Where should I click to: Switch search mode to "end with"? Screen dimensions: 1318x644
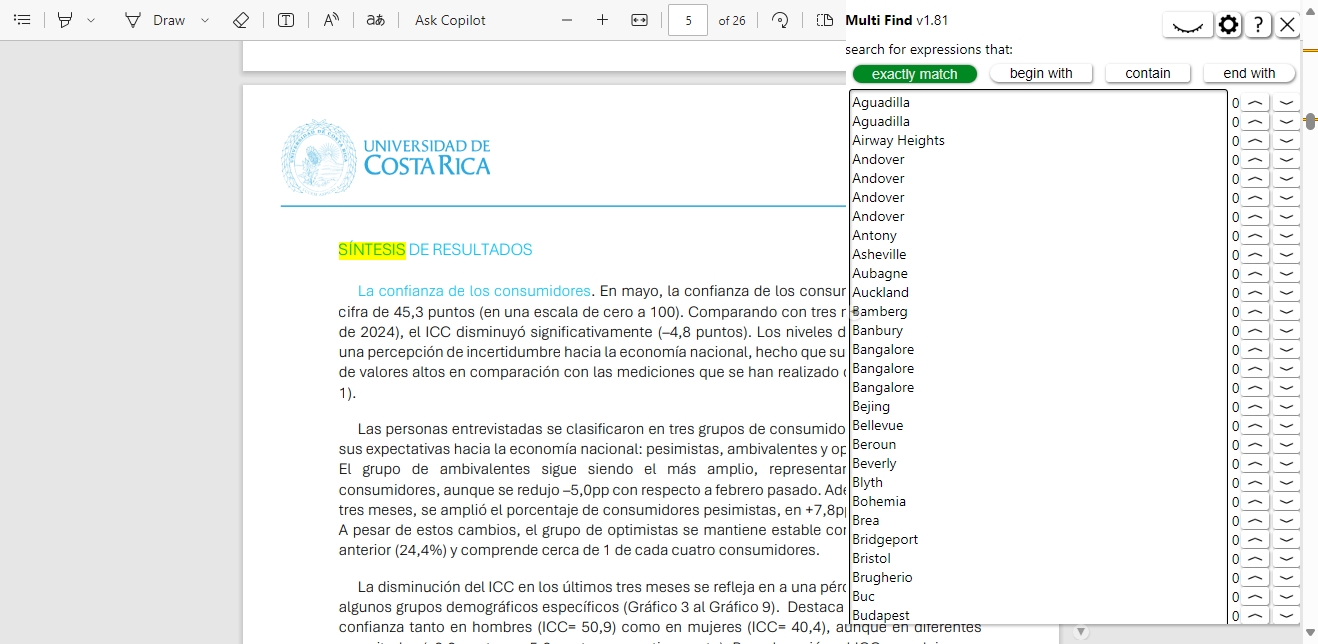tap(1249, 73)
